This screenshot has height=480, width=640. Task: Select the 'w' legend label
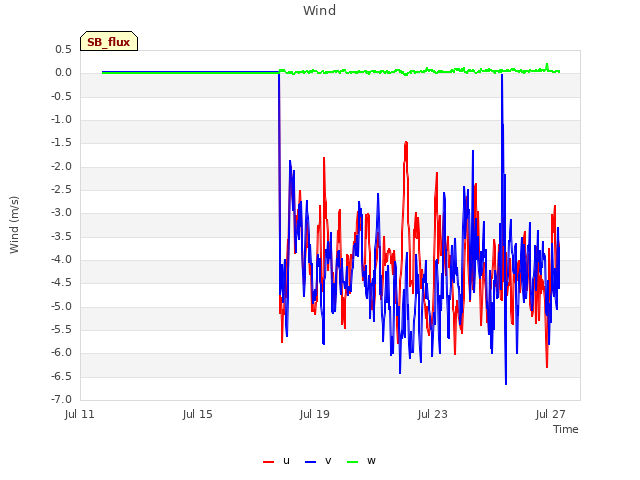371,461
